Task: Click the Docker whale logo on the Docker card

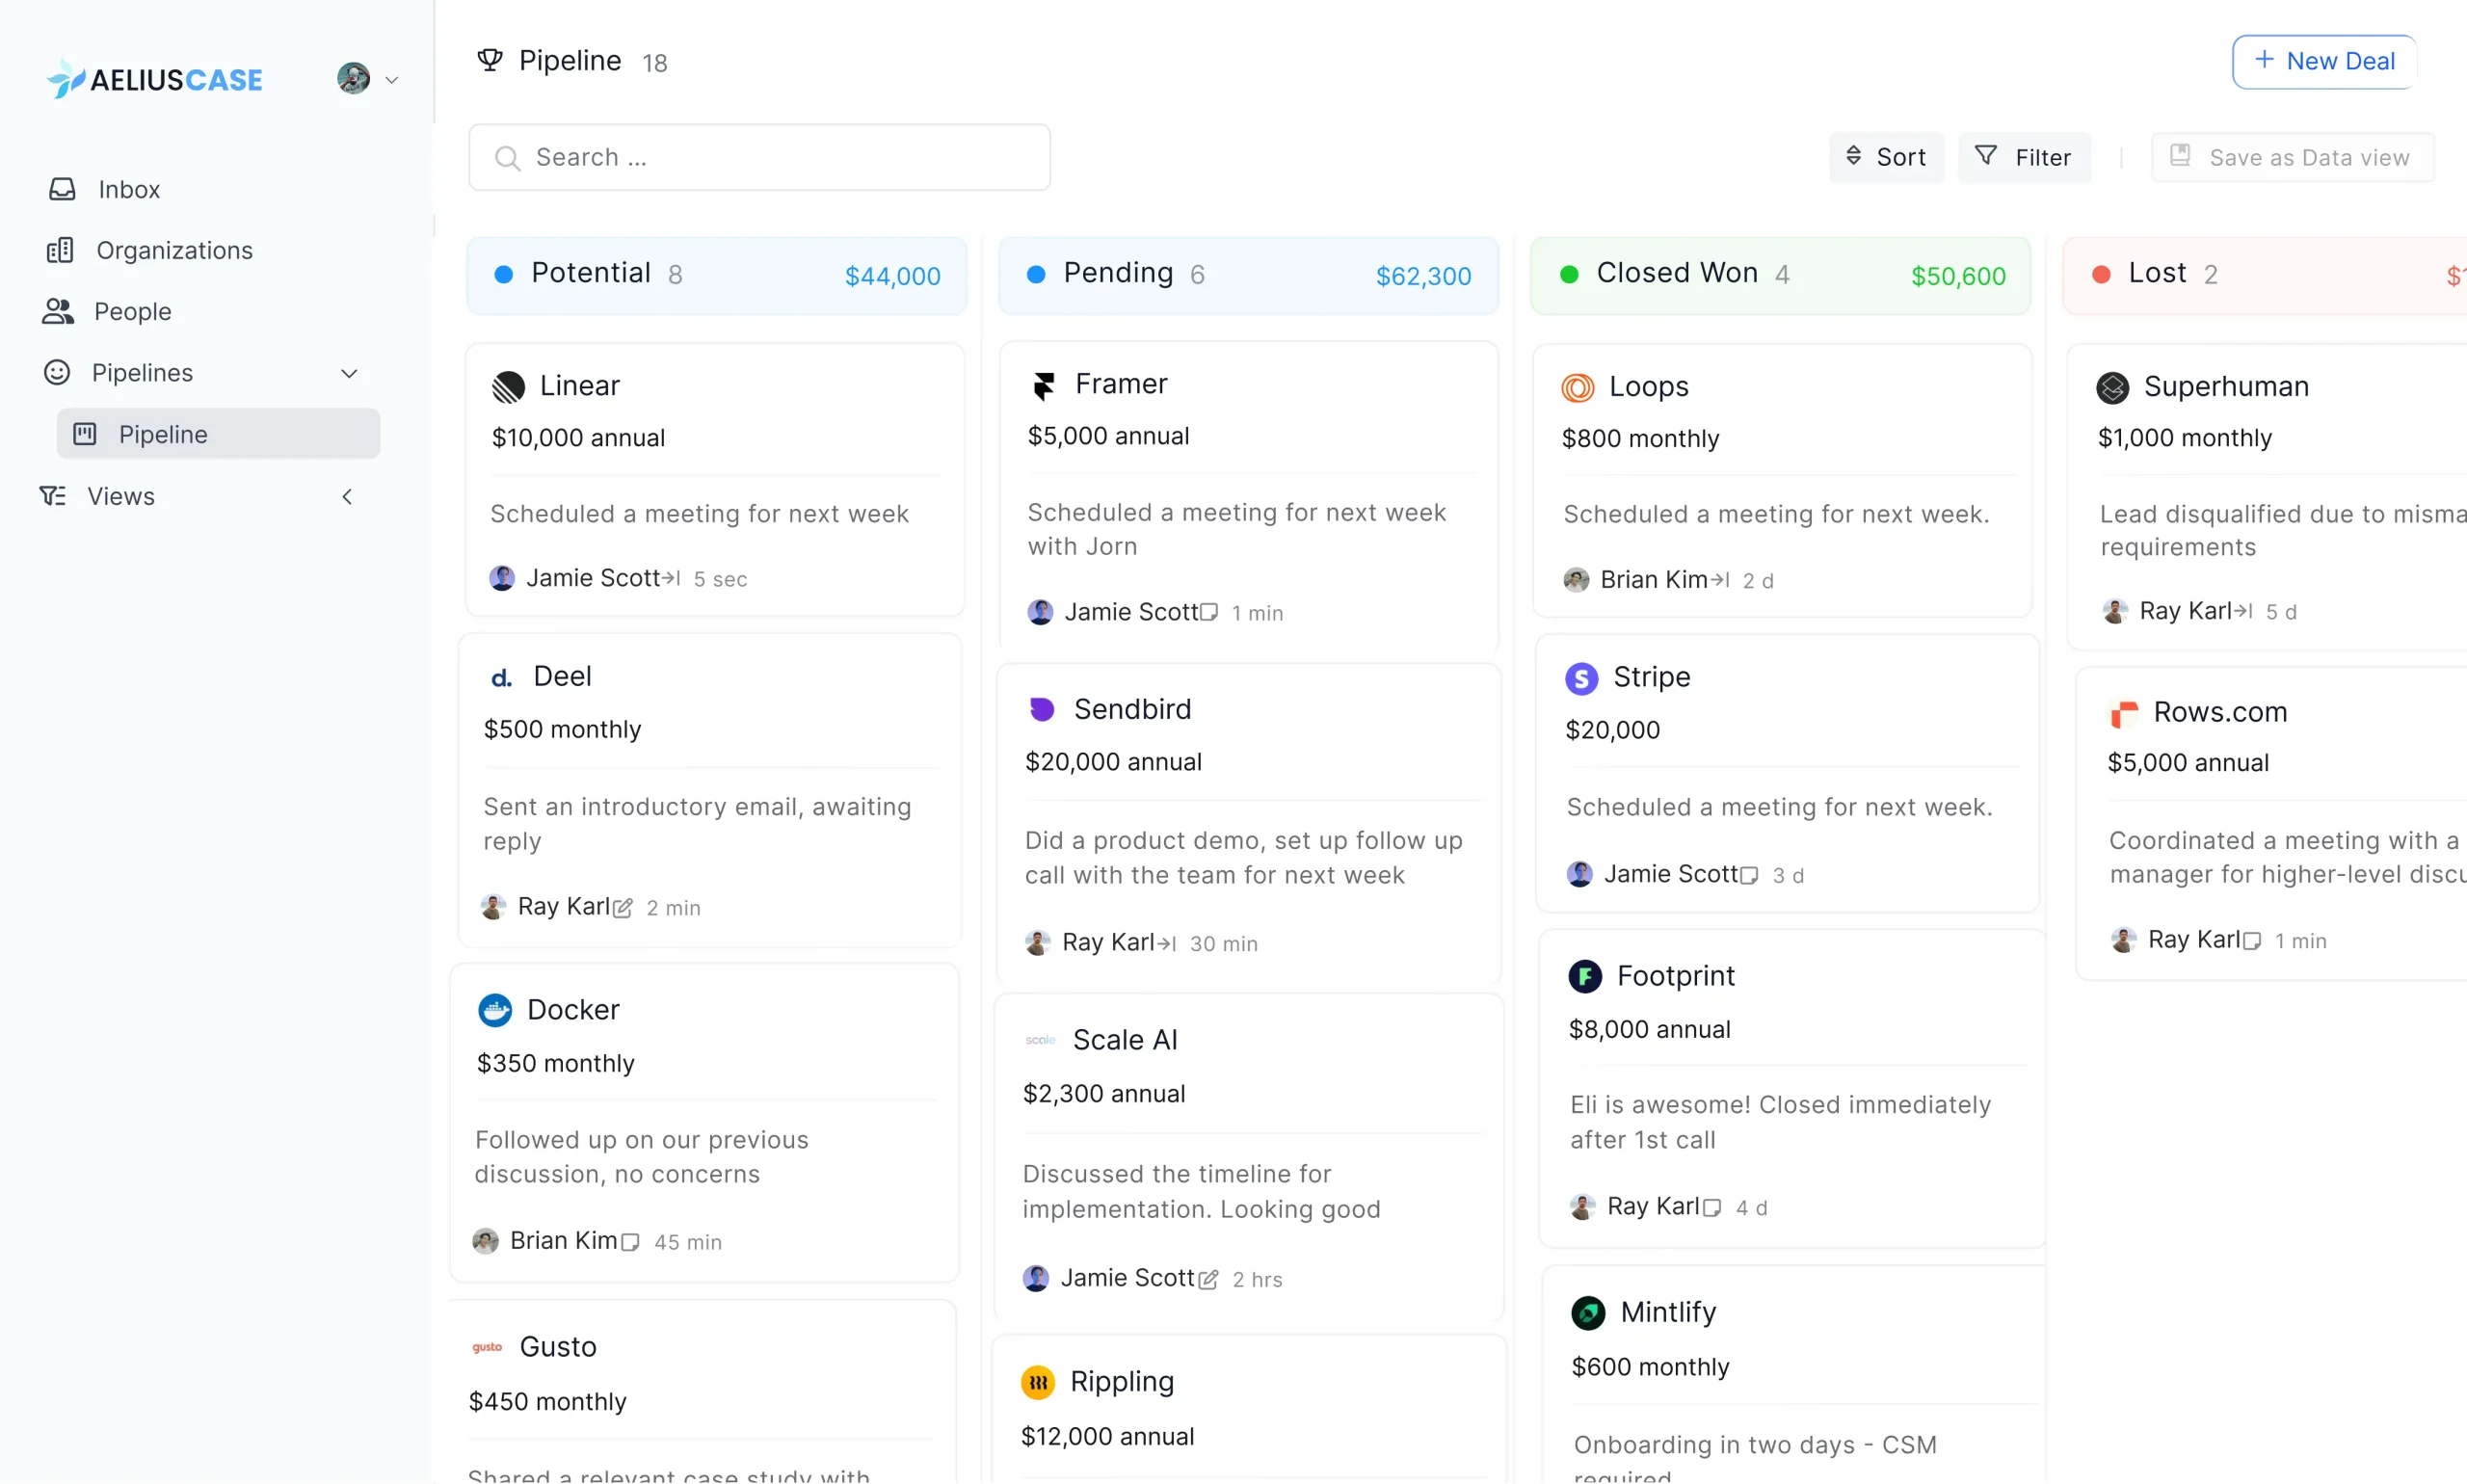Action: coord(496,1010)
